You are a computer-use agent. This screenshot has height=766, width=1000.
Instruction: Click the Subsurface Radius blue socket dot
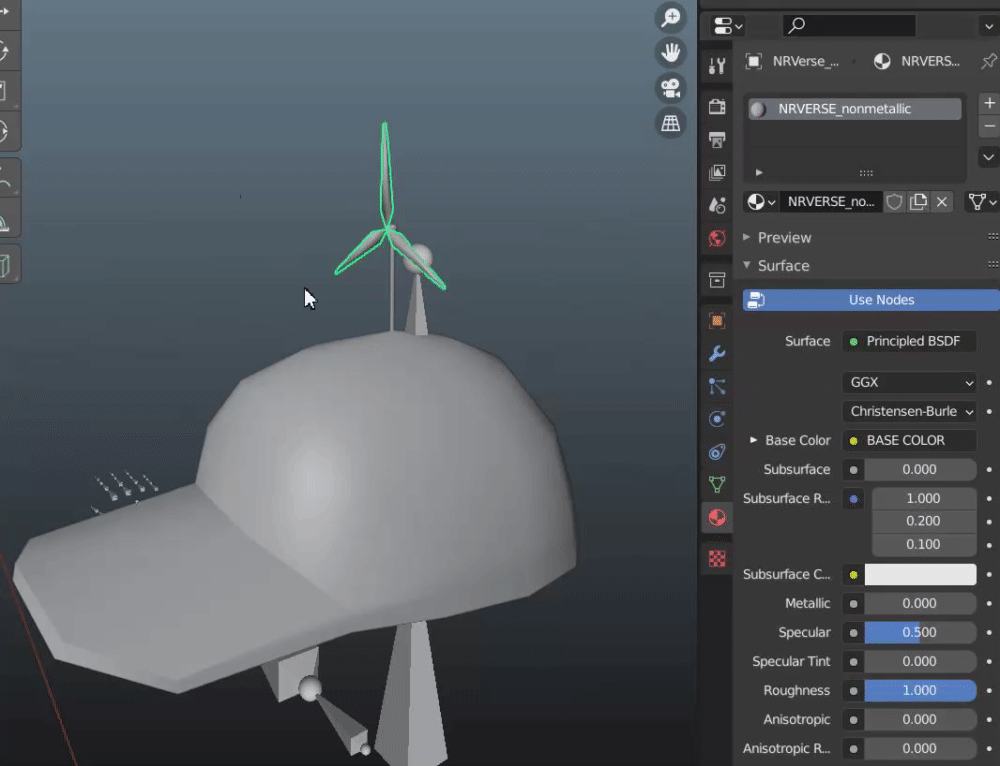tap(853, 499)
